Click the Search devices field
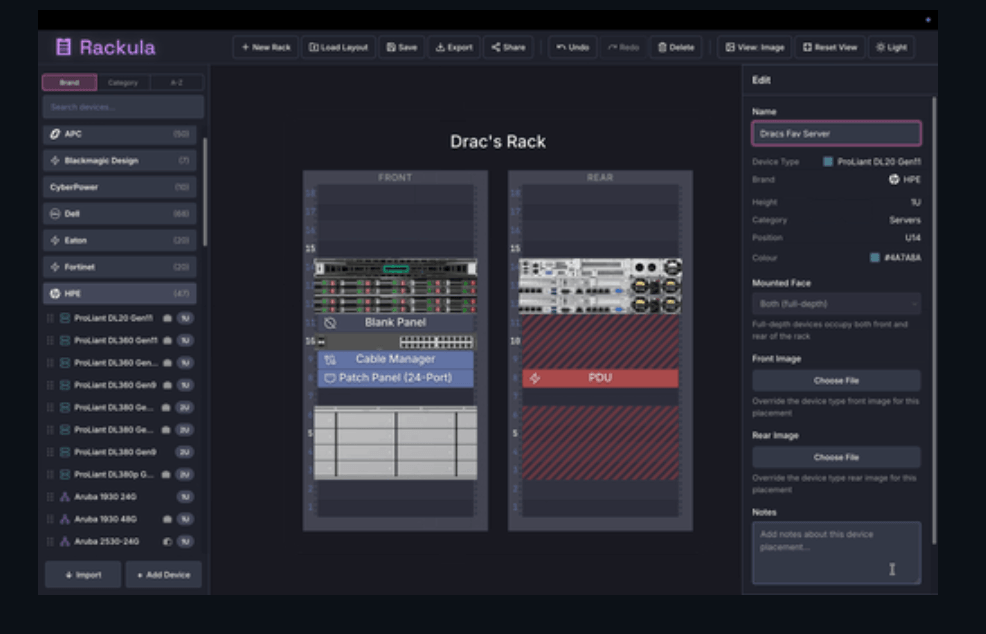 click(123, 108)
